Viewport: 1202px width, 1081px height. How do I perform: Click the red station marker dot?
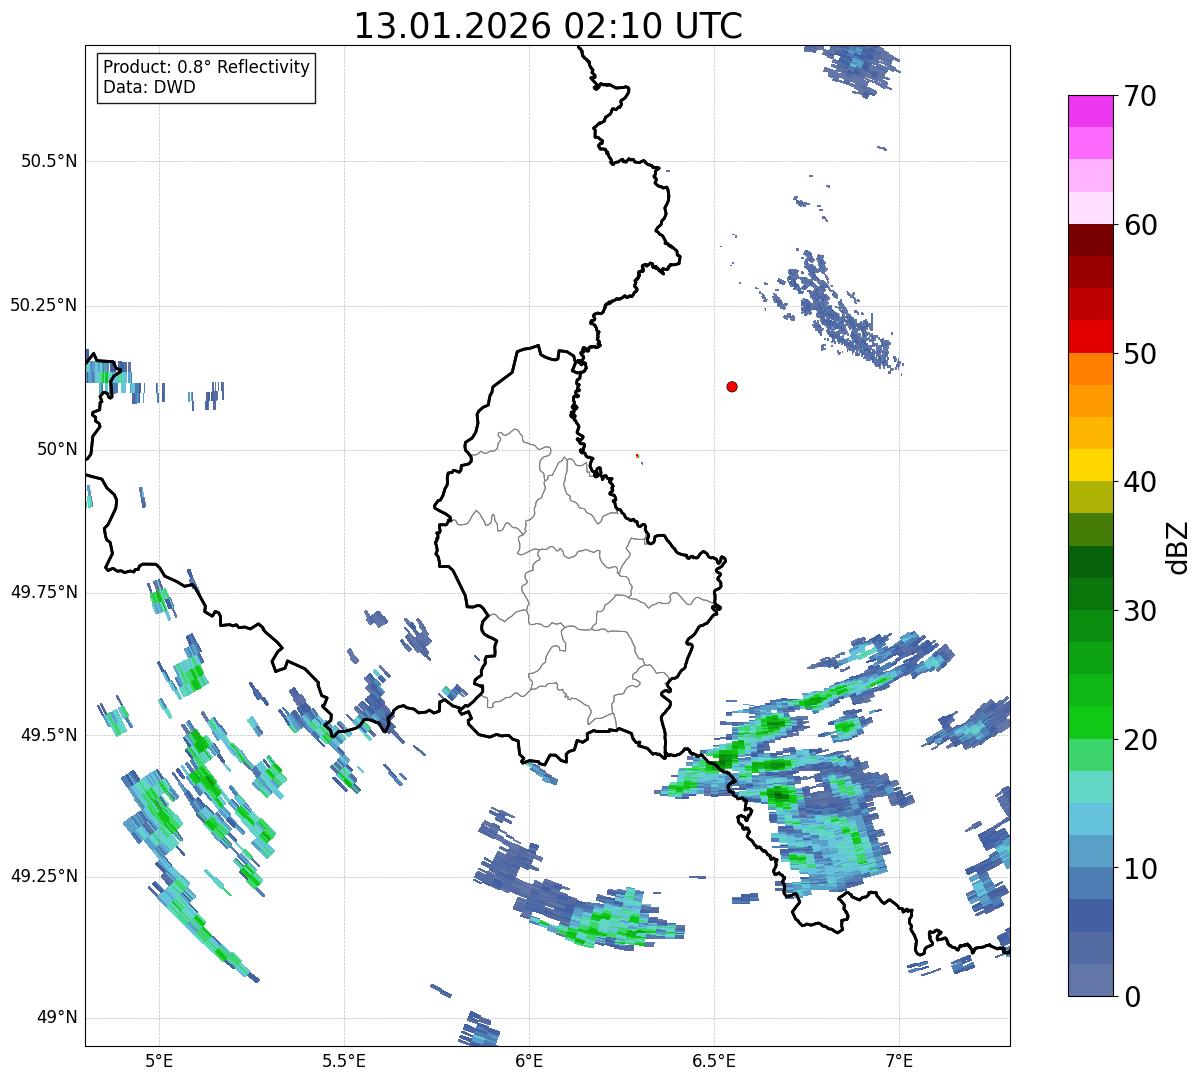pos(732,386)
